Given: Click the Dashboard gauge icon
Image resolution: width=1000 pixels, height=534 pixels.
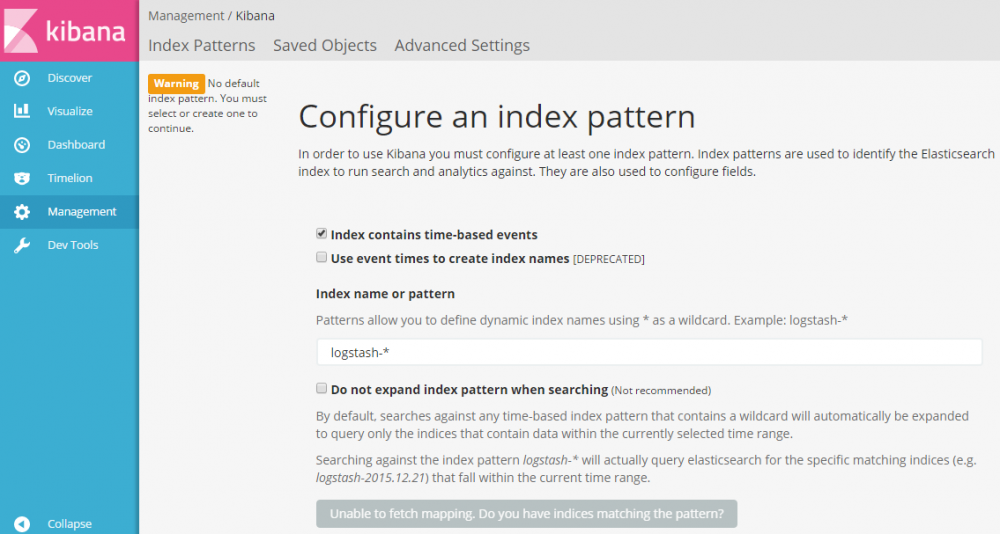Looking at the screenshot, I should 22,145.
